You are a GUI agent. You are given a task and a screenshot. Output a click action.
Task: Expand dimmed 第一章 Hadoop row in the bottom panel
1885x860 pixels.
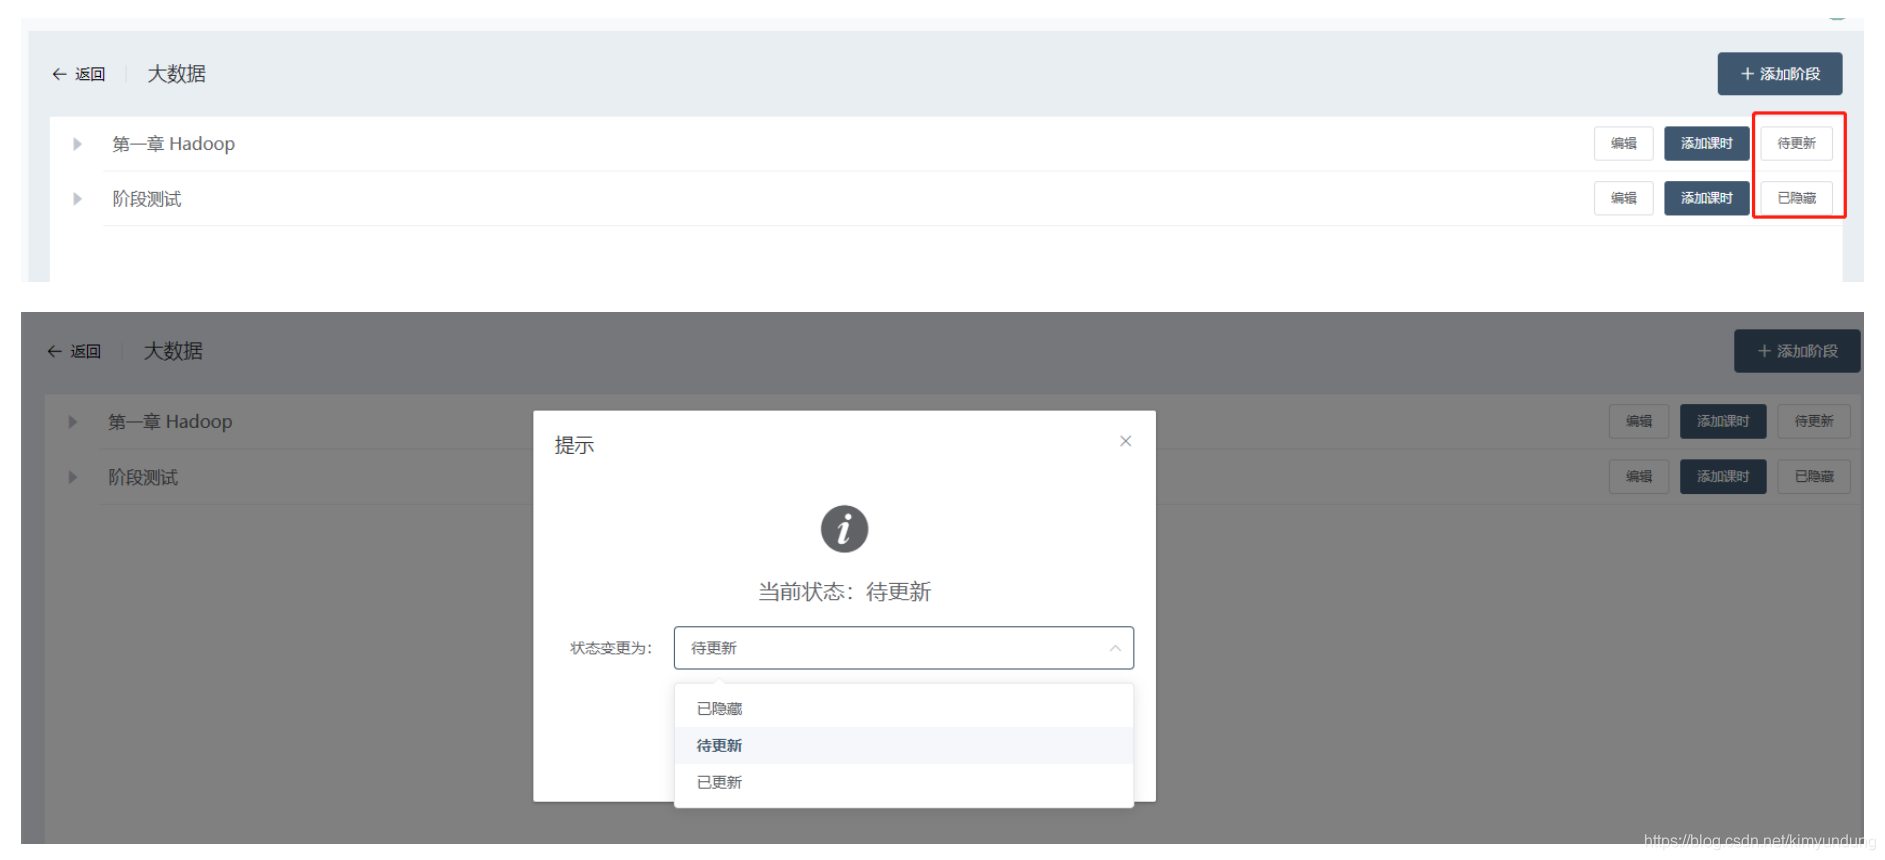[73, 422]
